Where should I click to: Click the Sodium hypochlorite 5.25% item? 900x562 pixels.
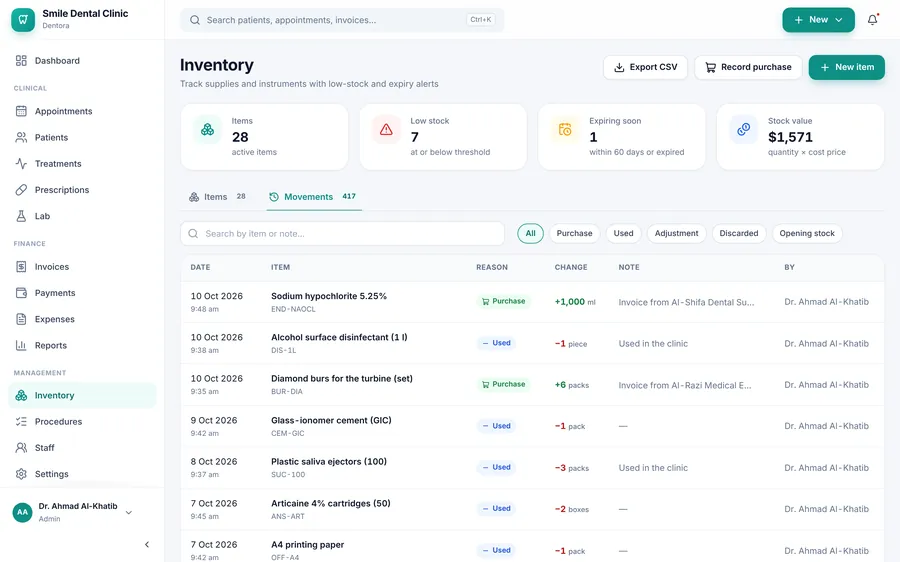coord(329,296)
